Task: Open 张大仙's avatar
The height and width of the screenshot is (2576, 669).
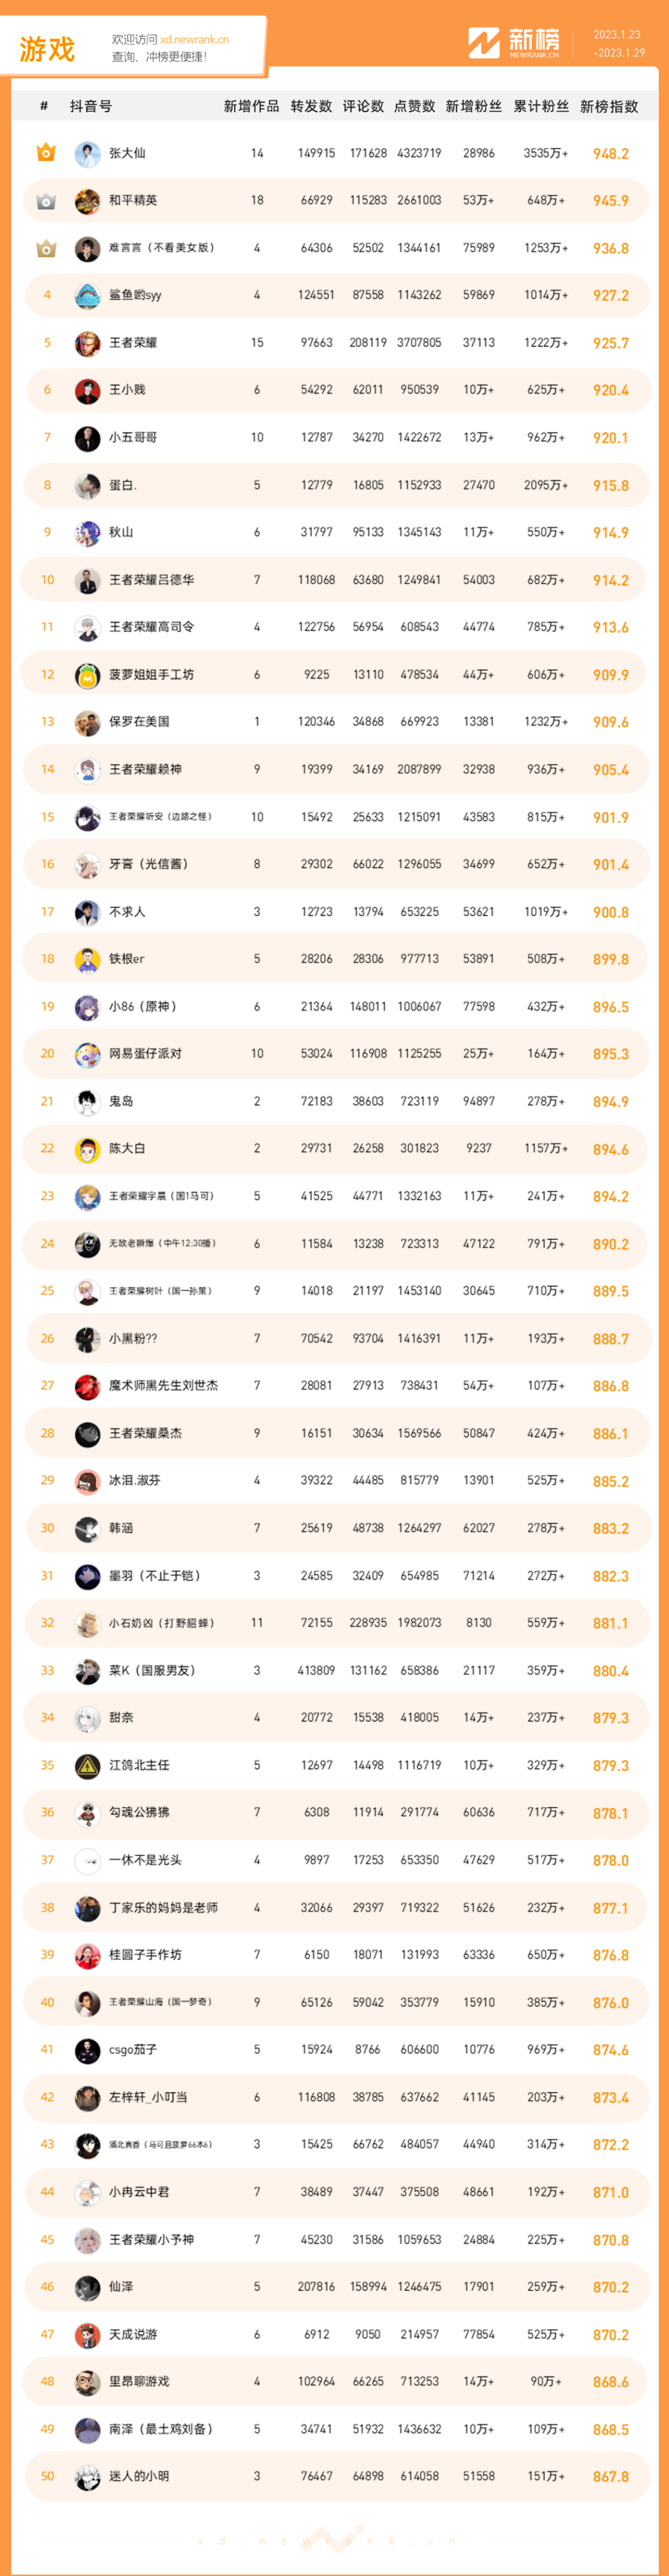Action: tap(87, 153)
